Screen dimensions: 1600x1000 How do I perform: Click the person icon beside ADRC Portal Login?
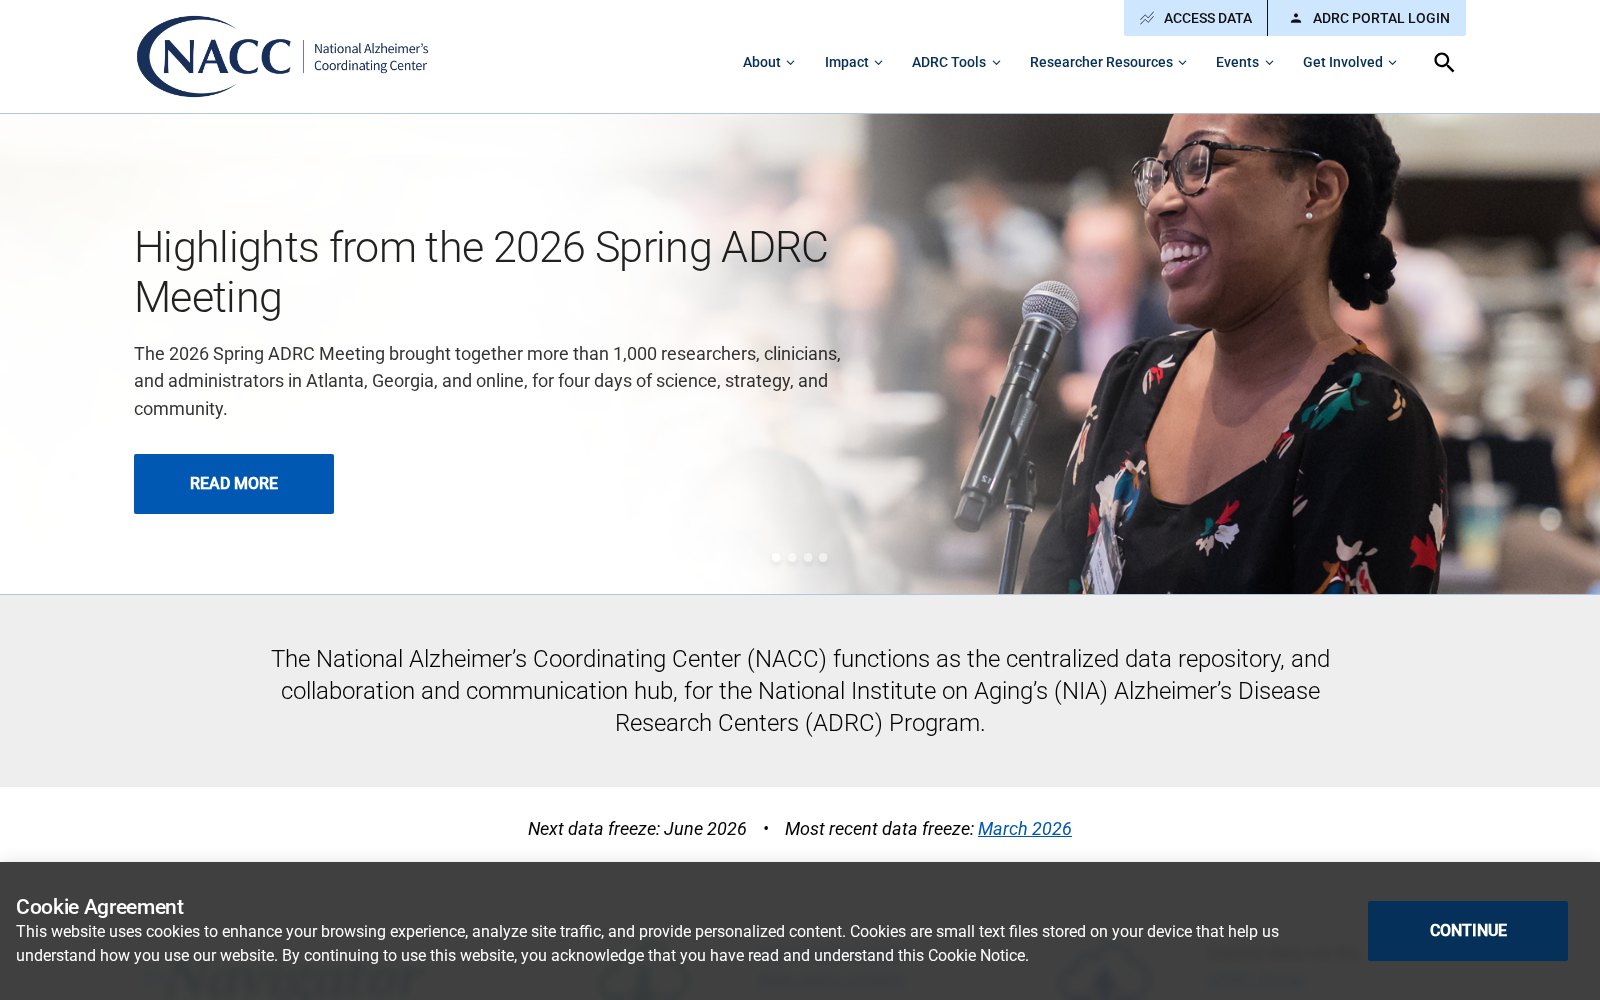tap(1296, 18)
